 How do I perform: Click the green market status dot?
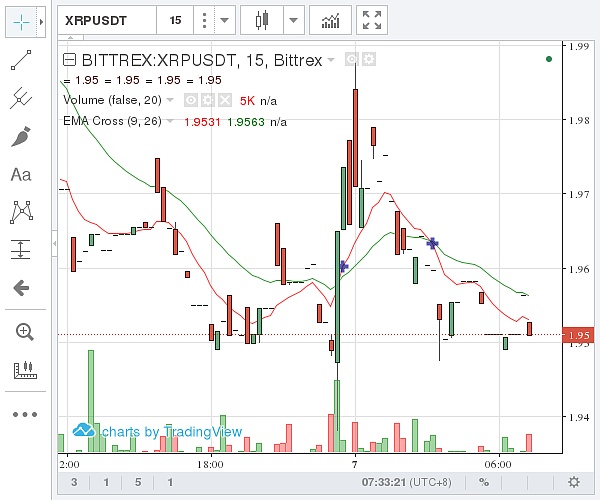[549, 59]
